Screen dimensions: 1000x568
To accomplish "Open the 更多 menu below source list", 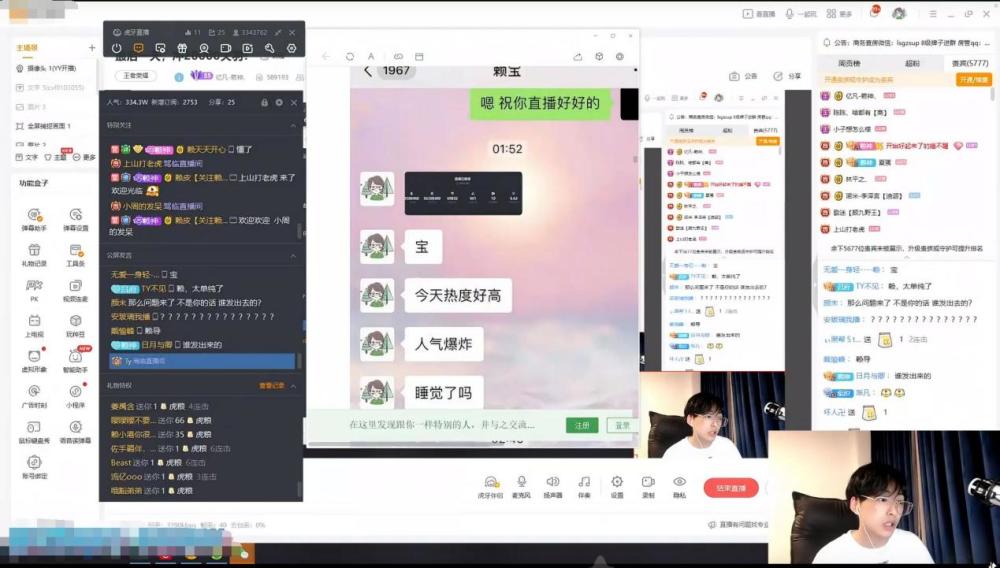I will 85,157.
